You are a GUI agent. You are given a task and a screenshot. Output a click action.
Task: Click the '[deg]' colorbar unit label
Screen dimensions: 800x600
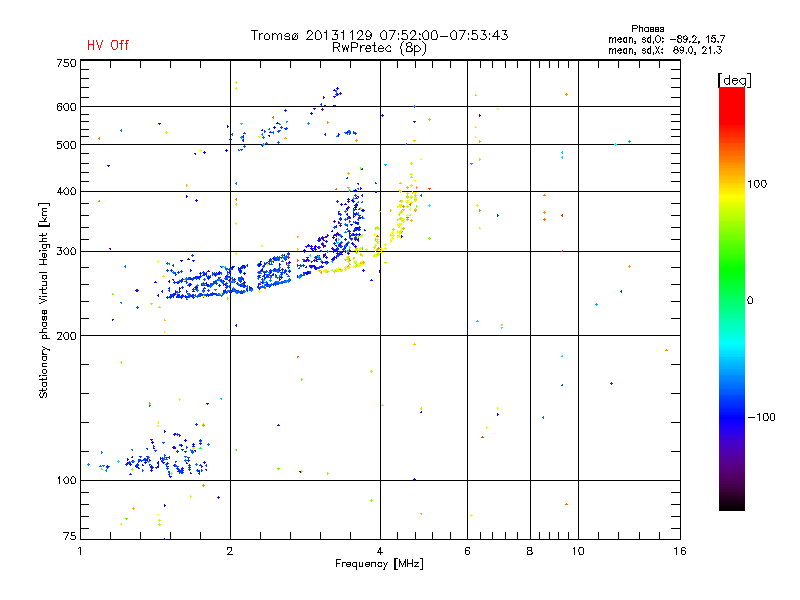coord(734,80)
